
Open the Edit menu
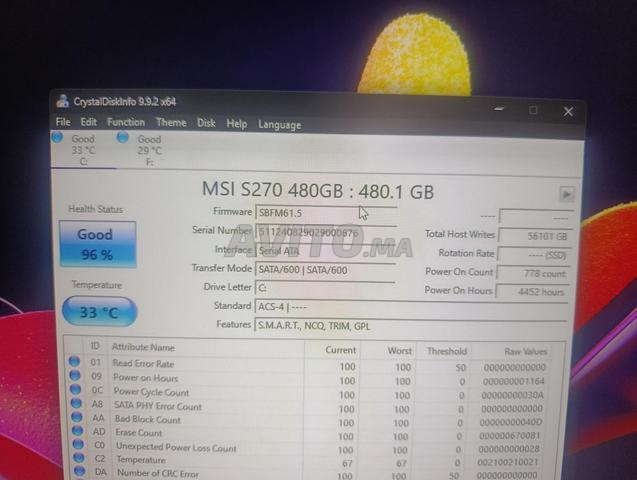[89, 122]
